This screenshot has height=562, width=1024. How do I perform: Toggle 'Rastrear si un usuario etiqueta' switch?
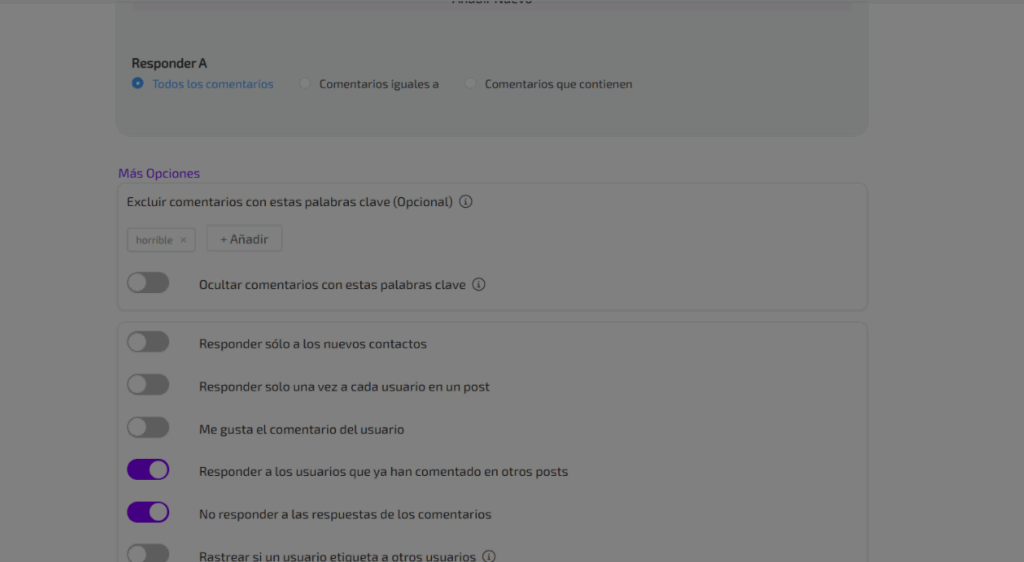148,553
